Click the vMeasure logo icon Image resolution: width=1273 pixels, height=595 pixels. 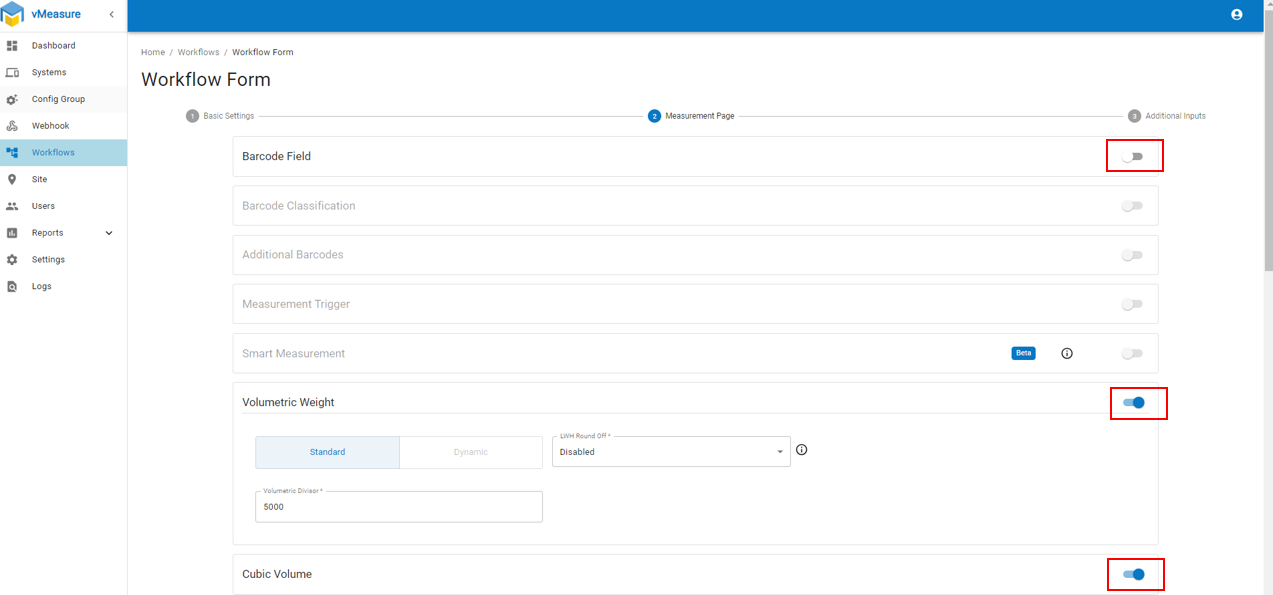(13, 14)
